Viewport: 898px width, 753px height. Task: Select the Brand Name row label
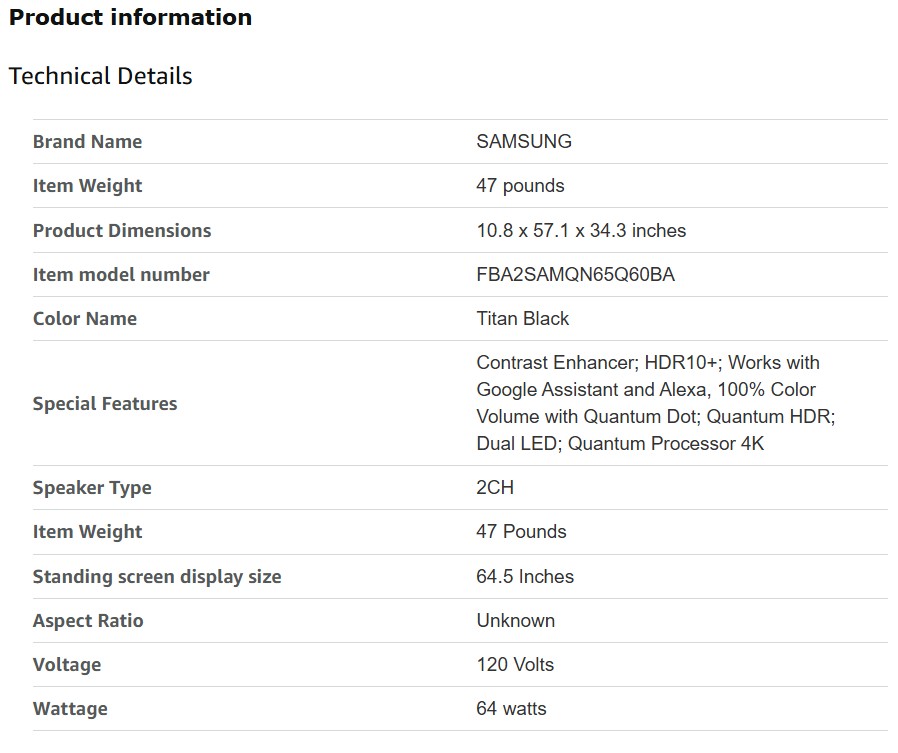pos(87,142)
